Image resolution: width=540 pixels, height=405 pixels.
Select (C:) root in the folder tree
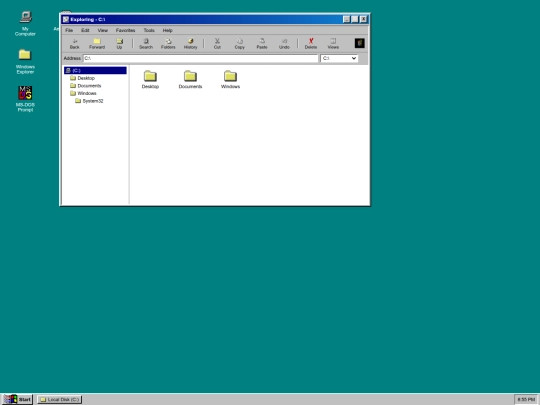pos(95,70)
